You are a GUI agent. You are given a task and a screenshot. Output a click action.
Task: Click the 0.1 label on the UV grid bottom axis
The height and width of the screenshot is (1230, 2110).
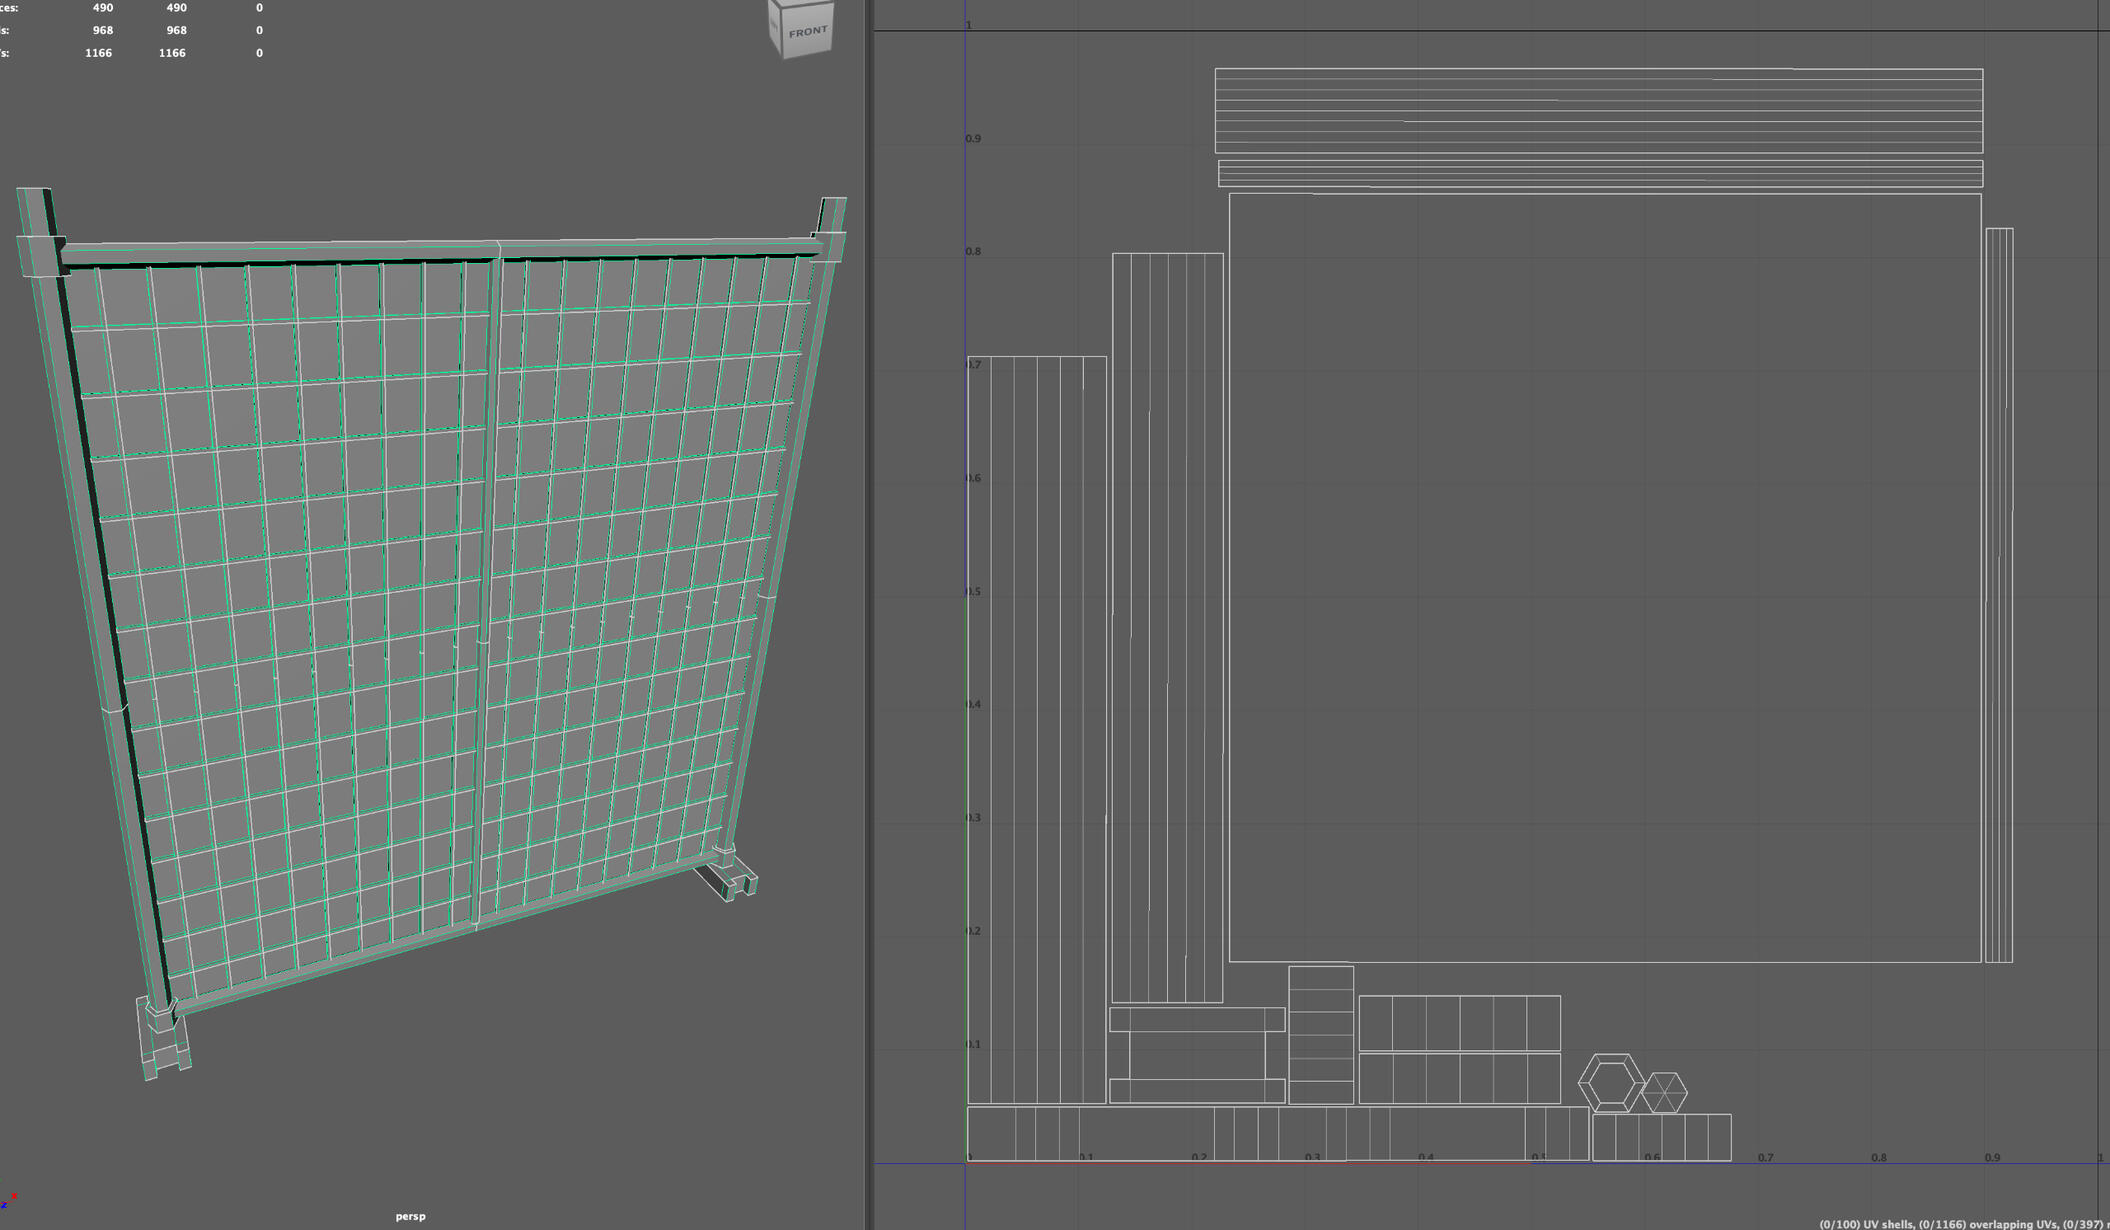[1086, 1157]
